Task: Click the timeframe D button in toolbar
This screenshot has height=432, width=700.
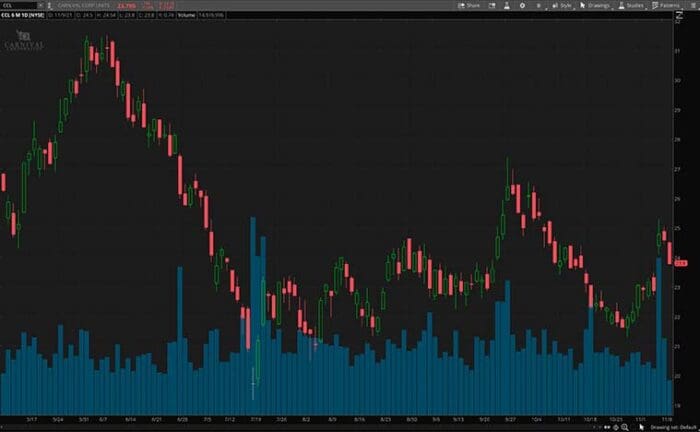Action: pyautogui.click(x=538, y=5)
